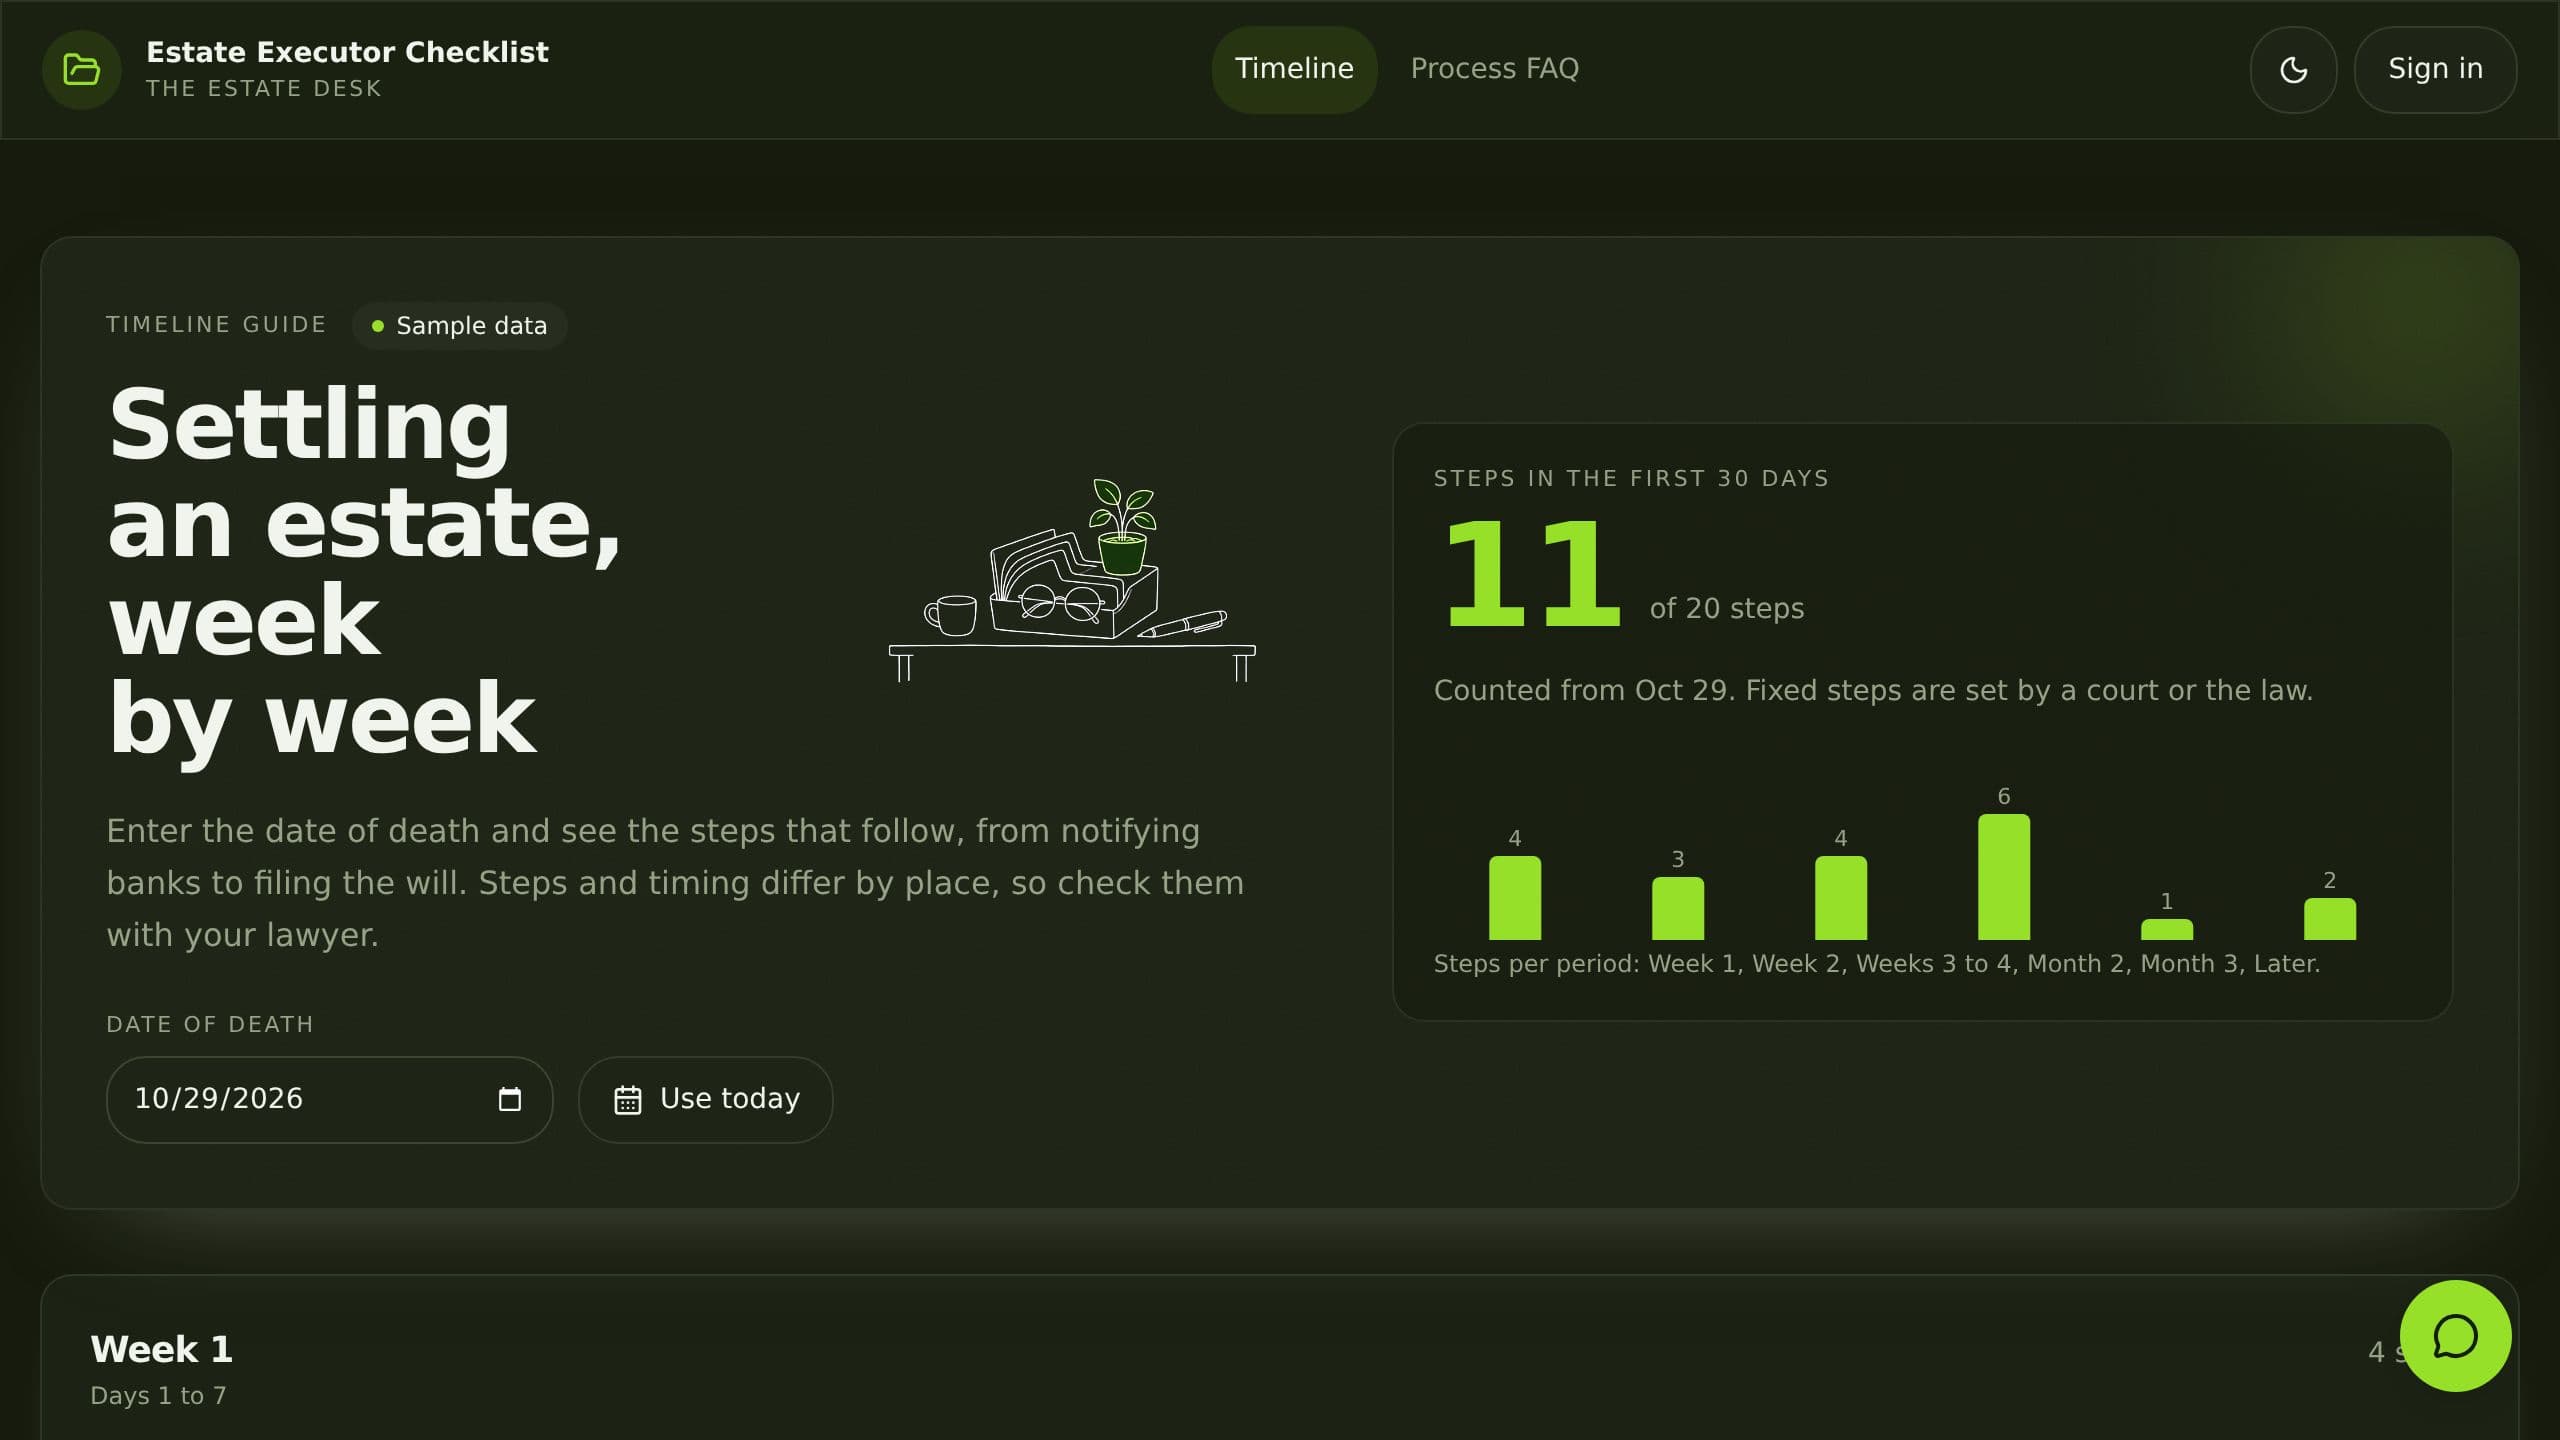
Task: Click the 'Counted from Oct 29' note
Action: [1873, 691]
